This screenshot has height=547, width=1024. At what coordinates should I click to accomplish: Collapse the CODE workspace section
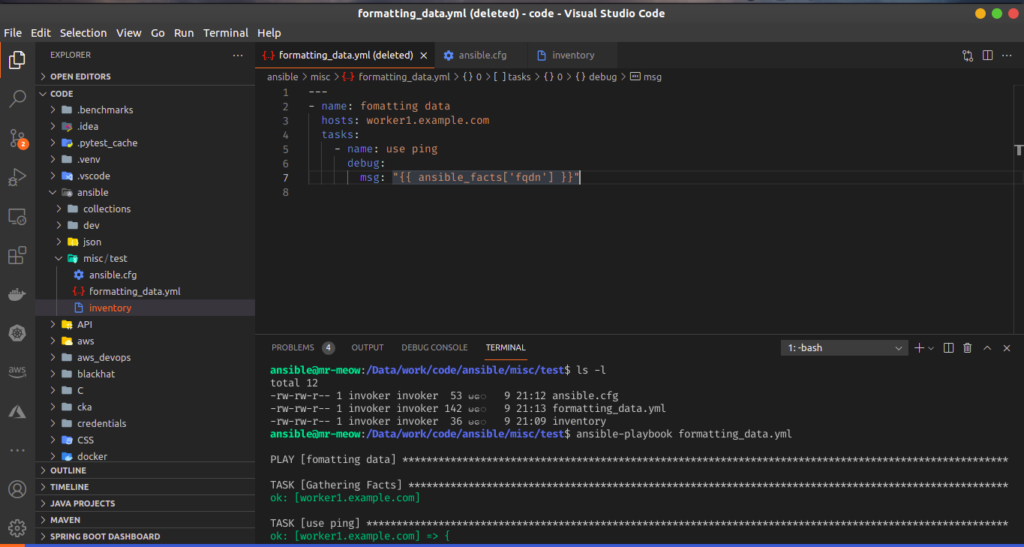[x=145, y=93]
